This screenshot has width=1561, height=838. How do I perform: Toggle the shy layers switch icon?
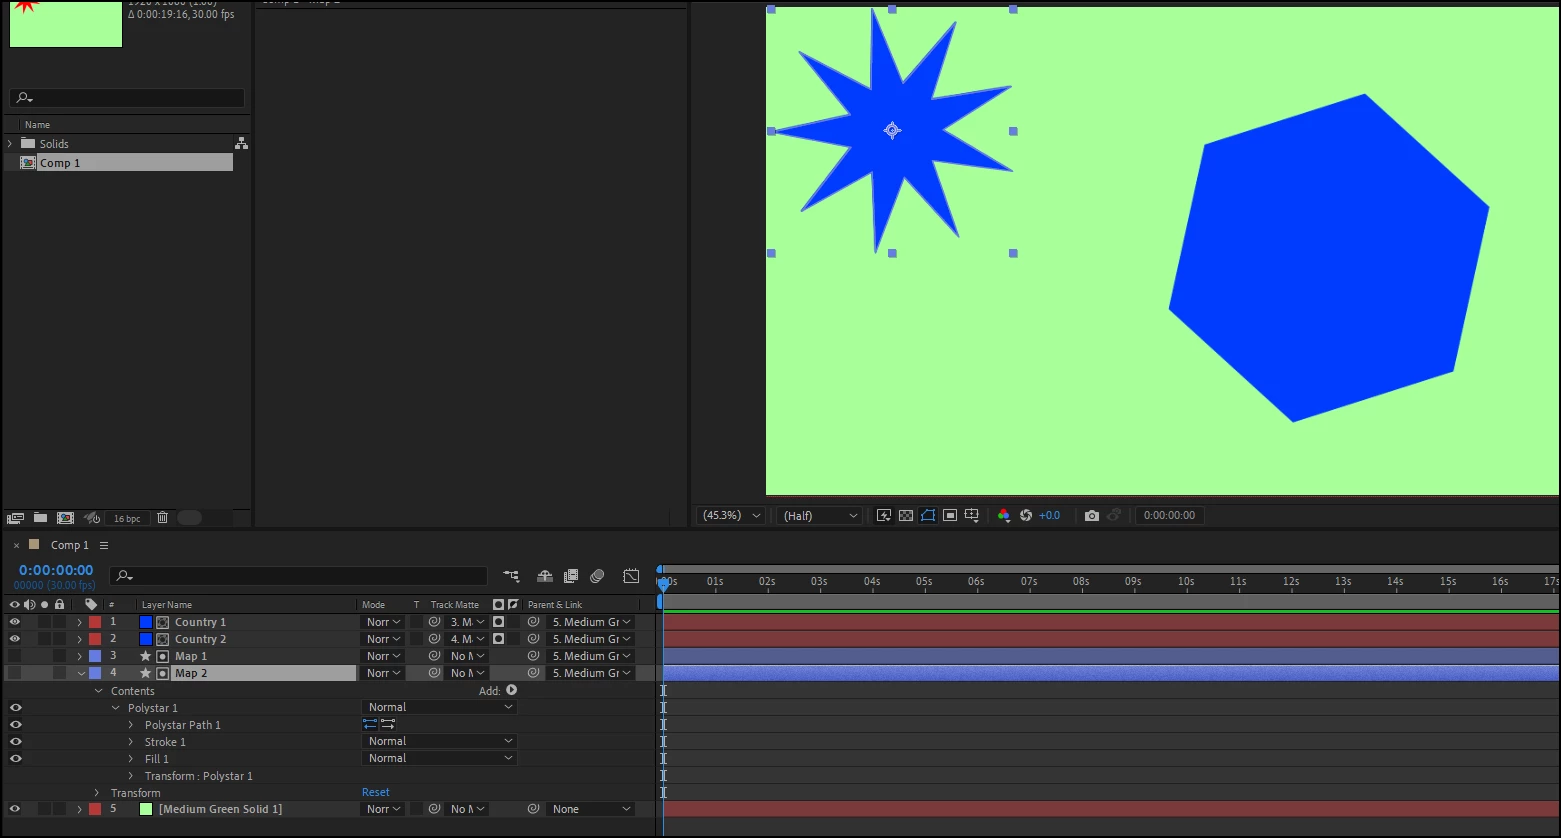click(x=545, y=576)
